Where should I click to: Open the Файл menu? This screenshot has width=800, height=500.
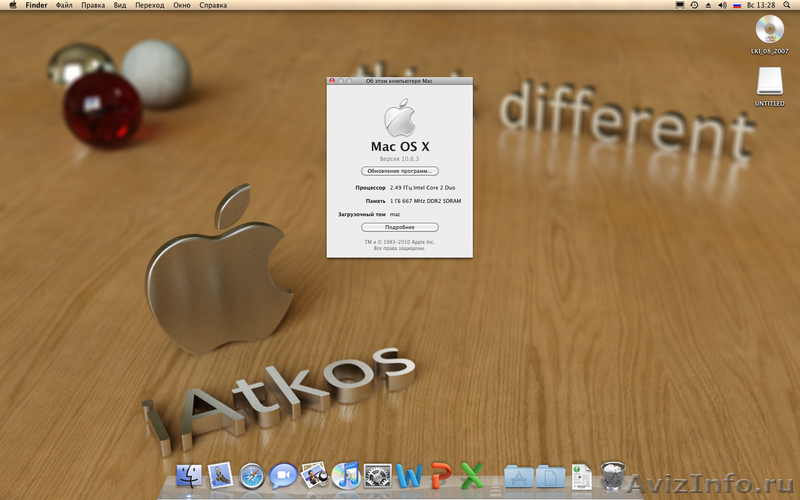[x=64, y=5]
